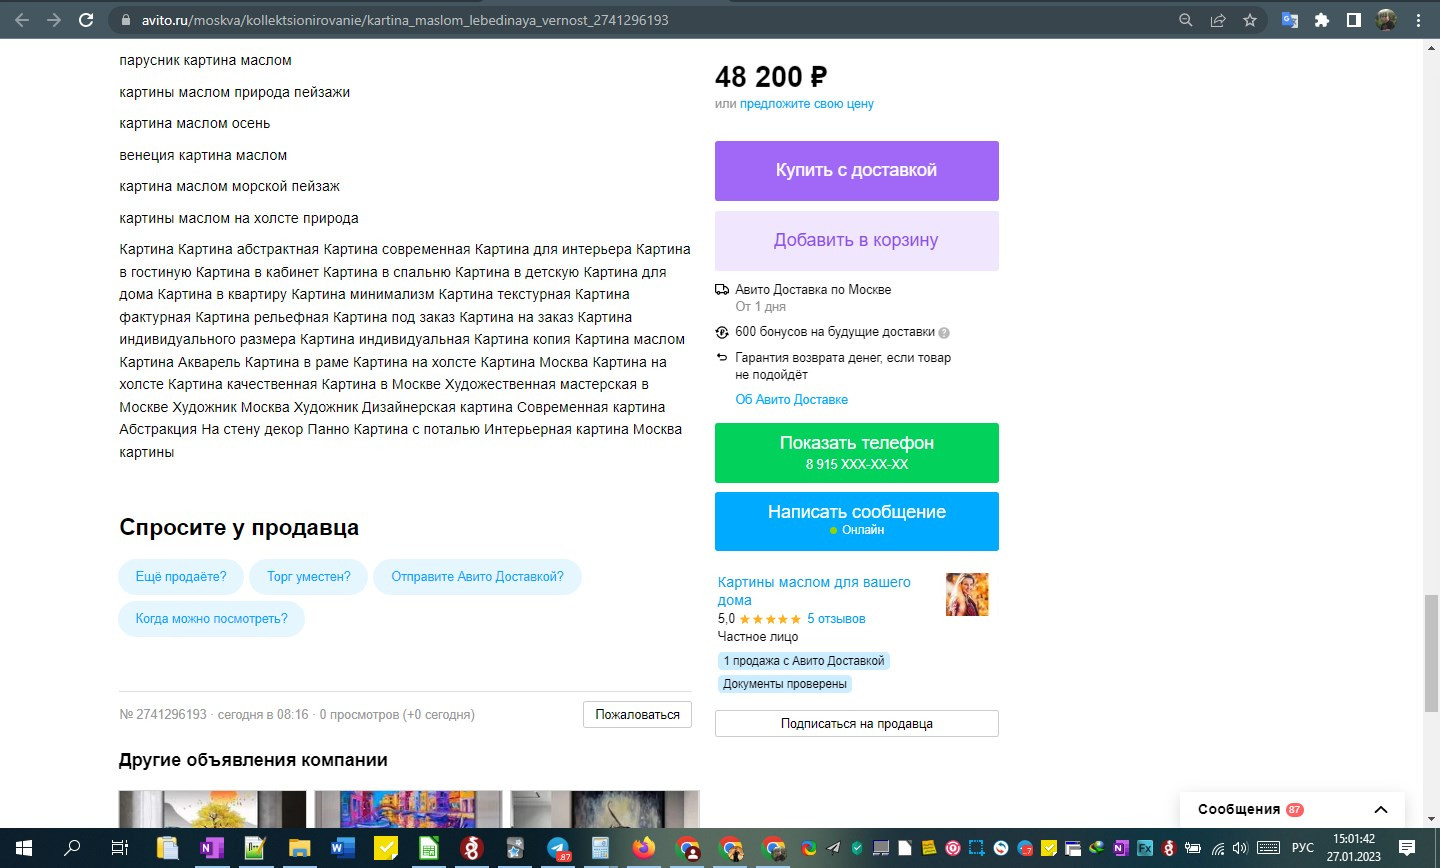
Task: Open Microsoft Word from the taskbar
Action: point(342,848)
